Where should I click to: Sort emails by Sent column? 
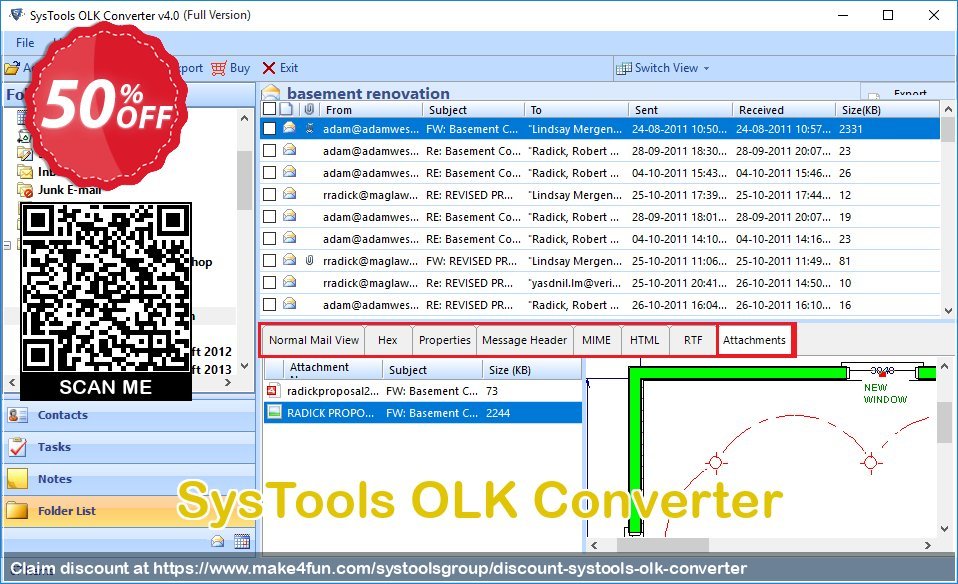[681, 110]
